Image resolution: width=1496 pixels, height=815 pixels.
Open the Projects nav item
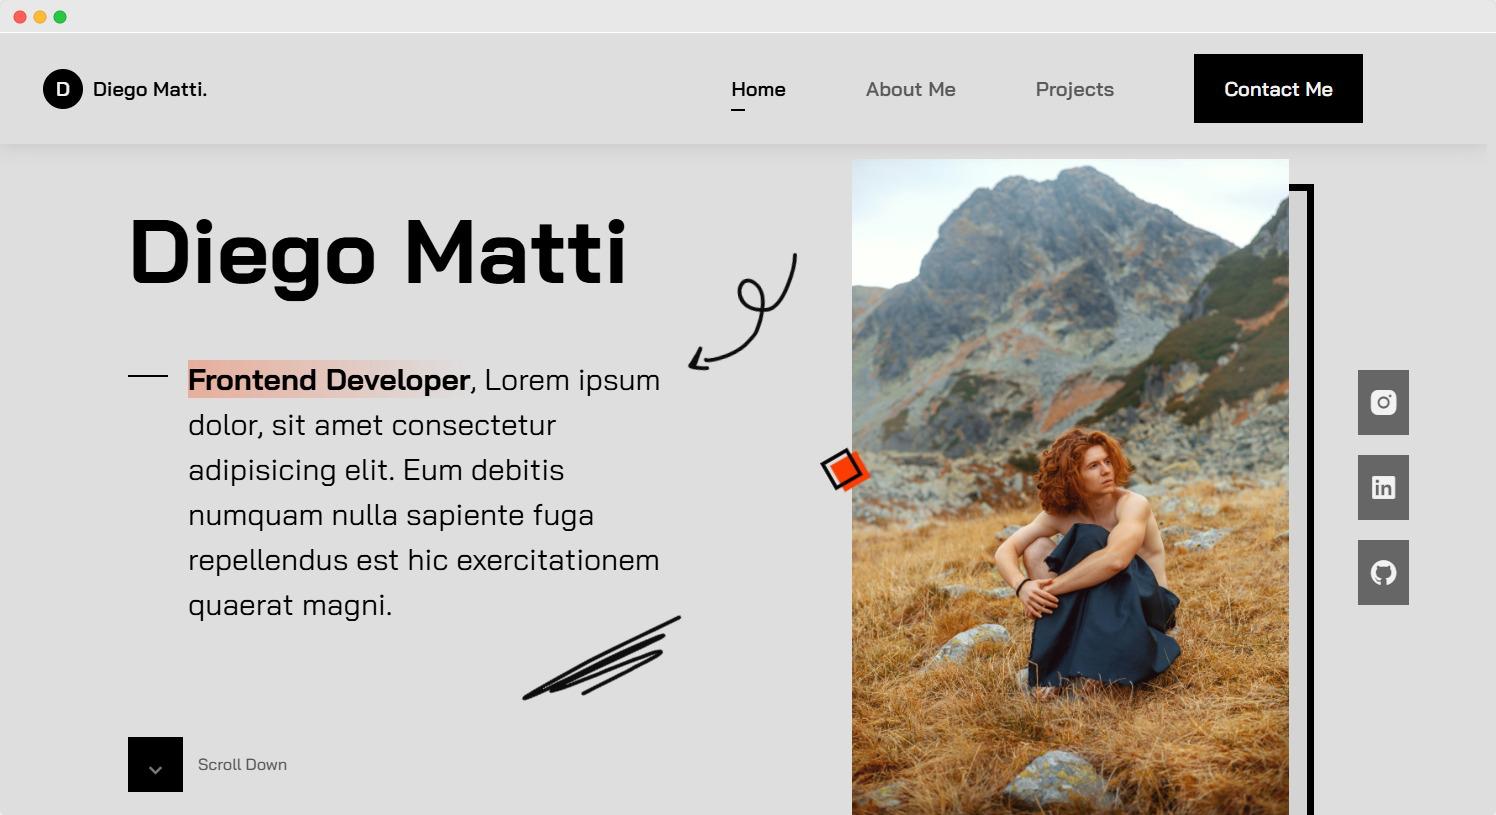(1074, 89)
